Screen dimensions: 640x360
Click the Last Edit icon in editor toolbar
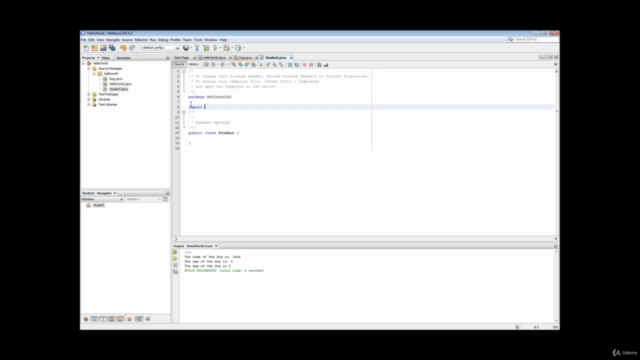pos(207,64)
